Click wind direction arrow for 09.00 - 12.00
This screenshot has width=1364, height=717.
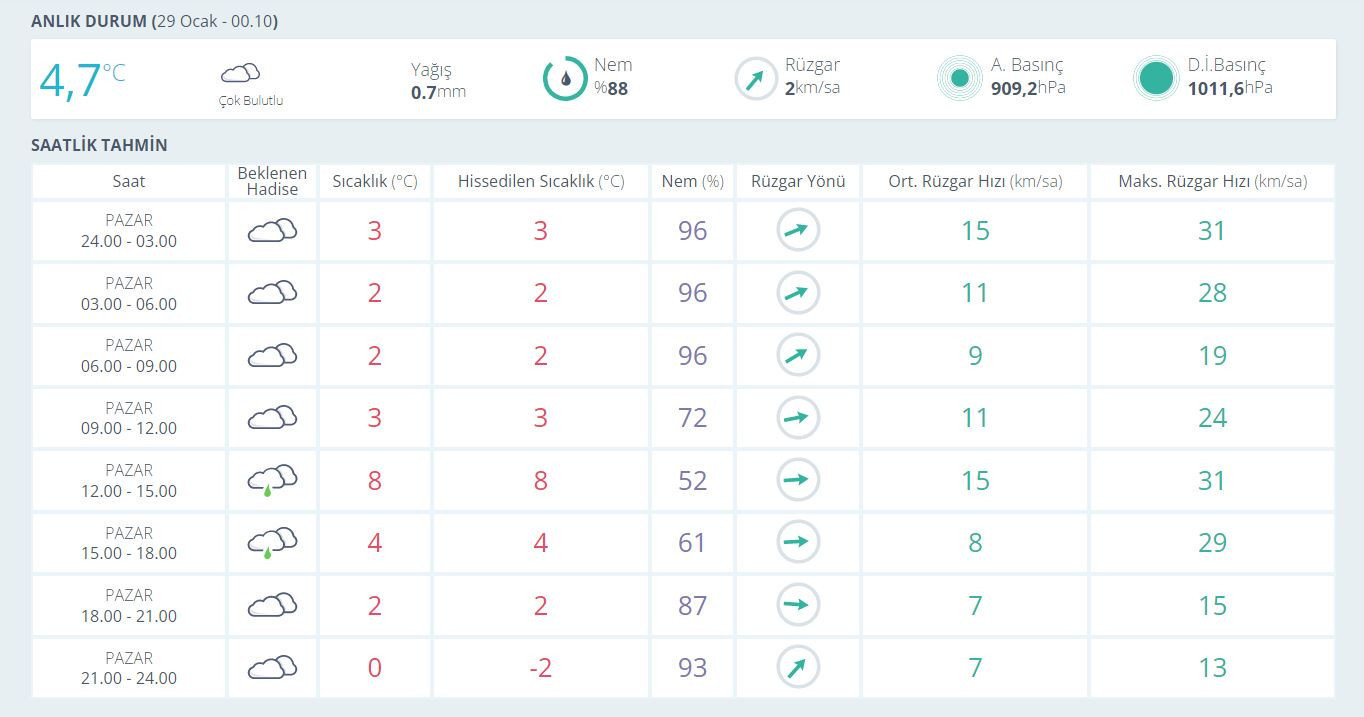coord(797,418)
